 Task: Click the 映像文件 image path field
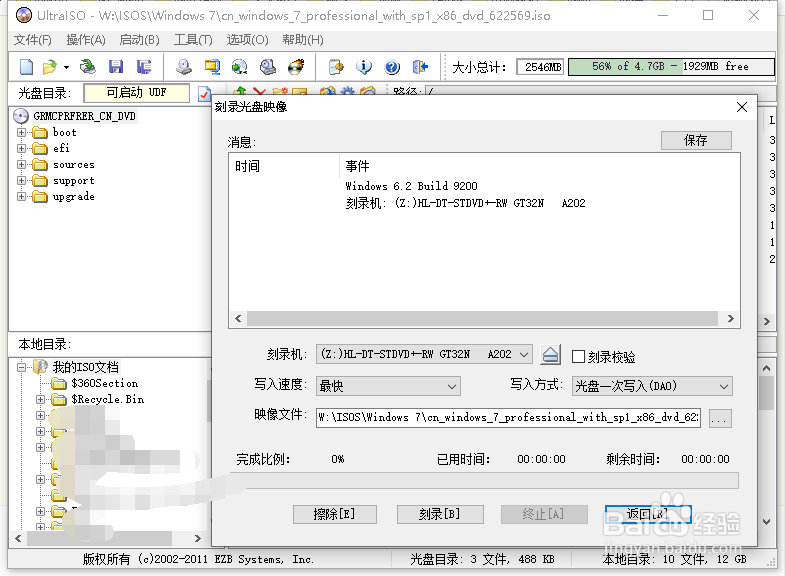tap(508, 418)
